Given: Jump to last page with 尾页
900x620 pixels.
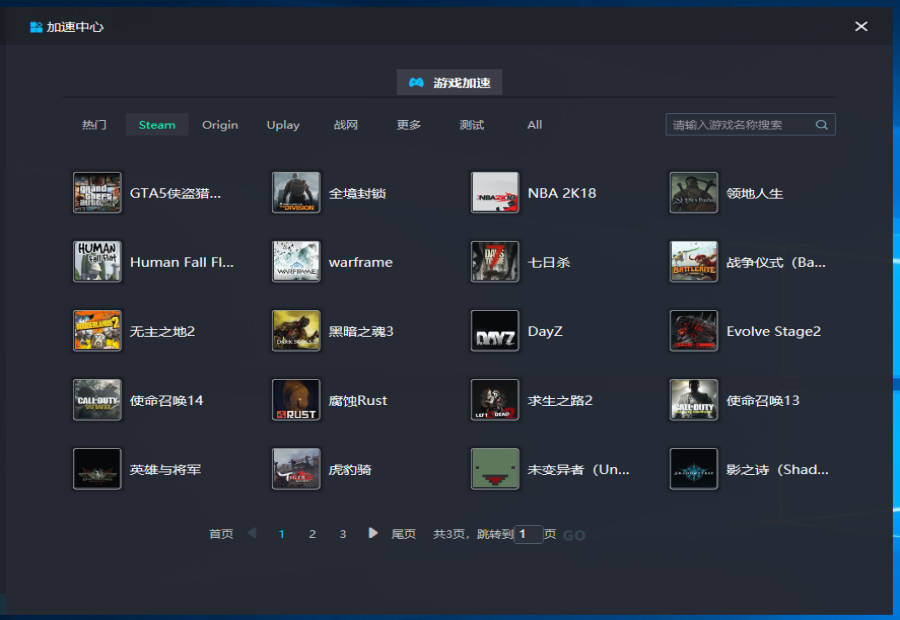Looking at the screenshot, I should (x=404, y=534).
